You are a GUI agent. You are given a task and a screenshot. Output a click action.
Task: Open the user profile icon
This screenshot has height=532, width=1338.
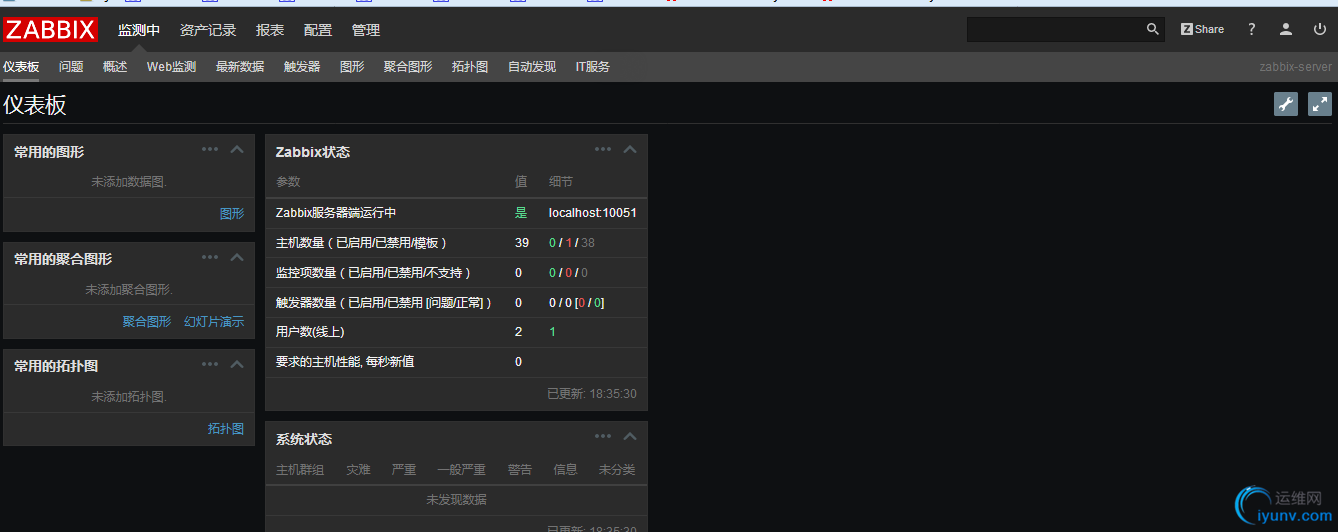click(1286, 30)
